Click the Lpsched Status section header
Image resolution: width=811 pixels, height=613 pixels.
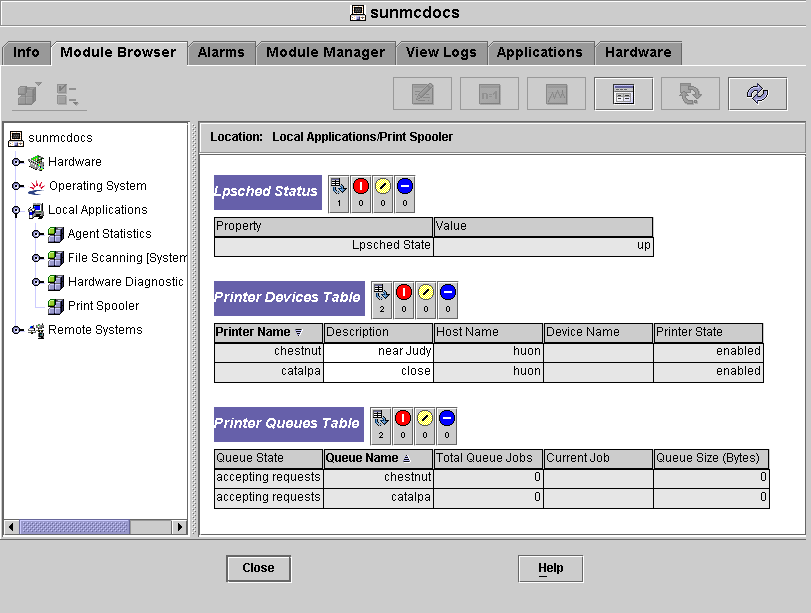(268, 192)
